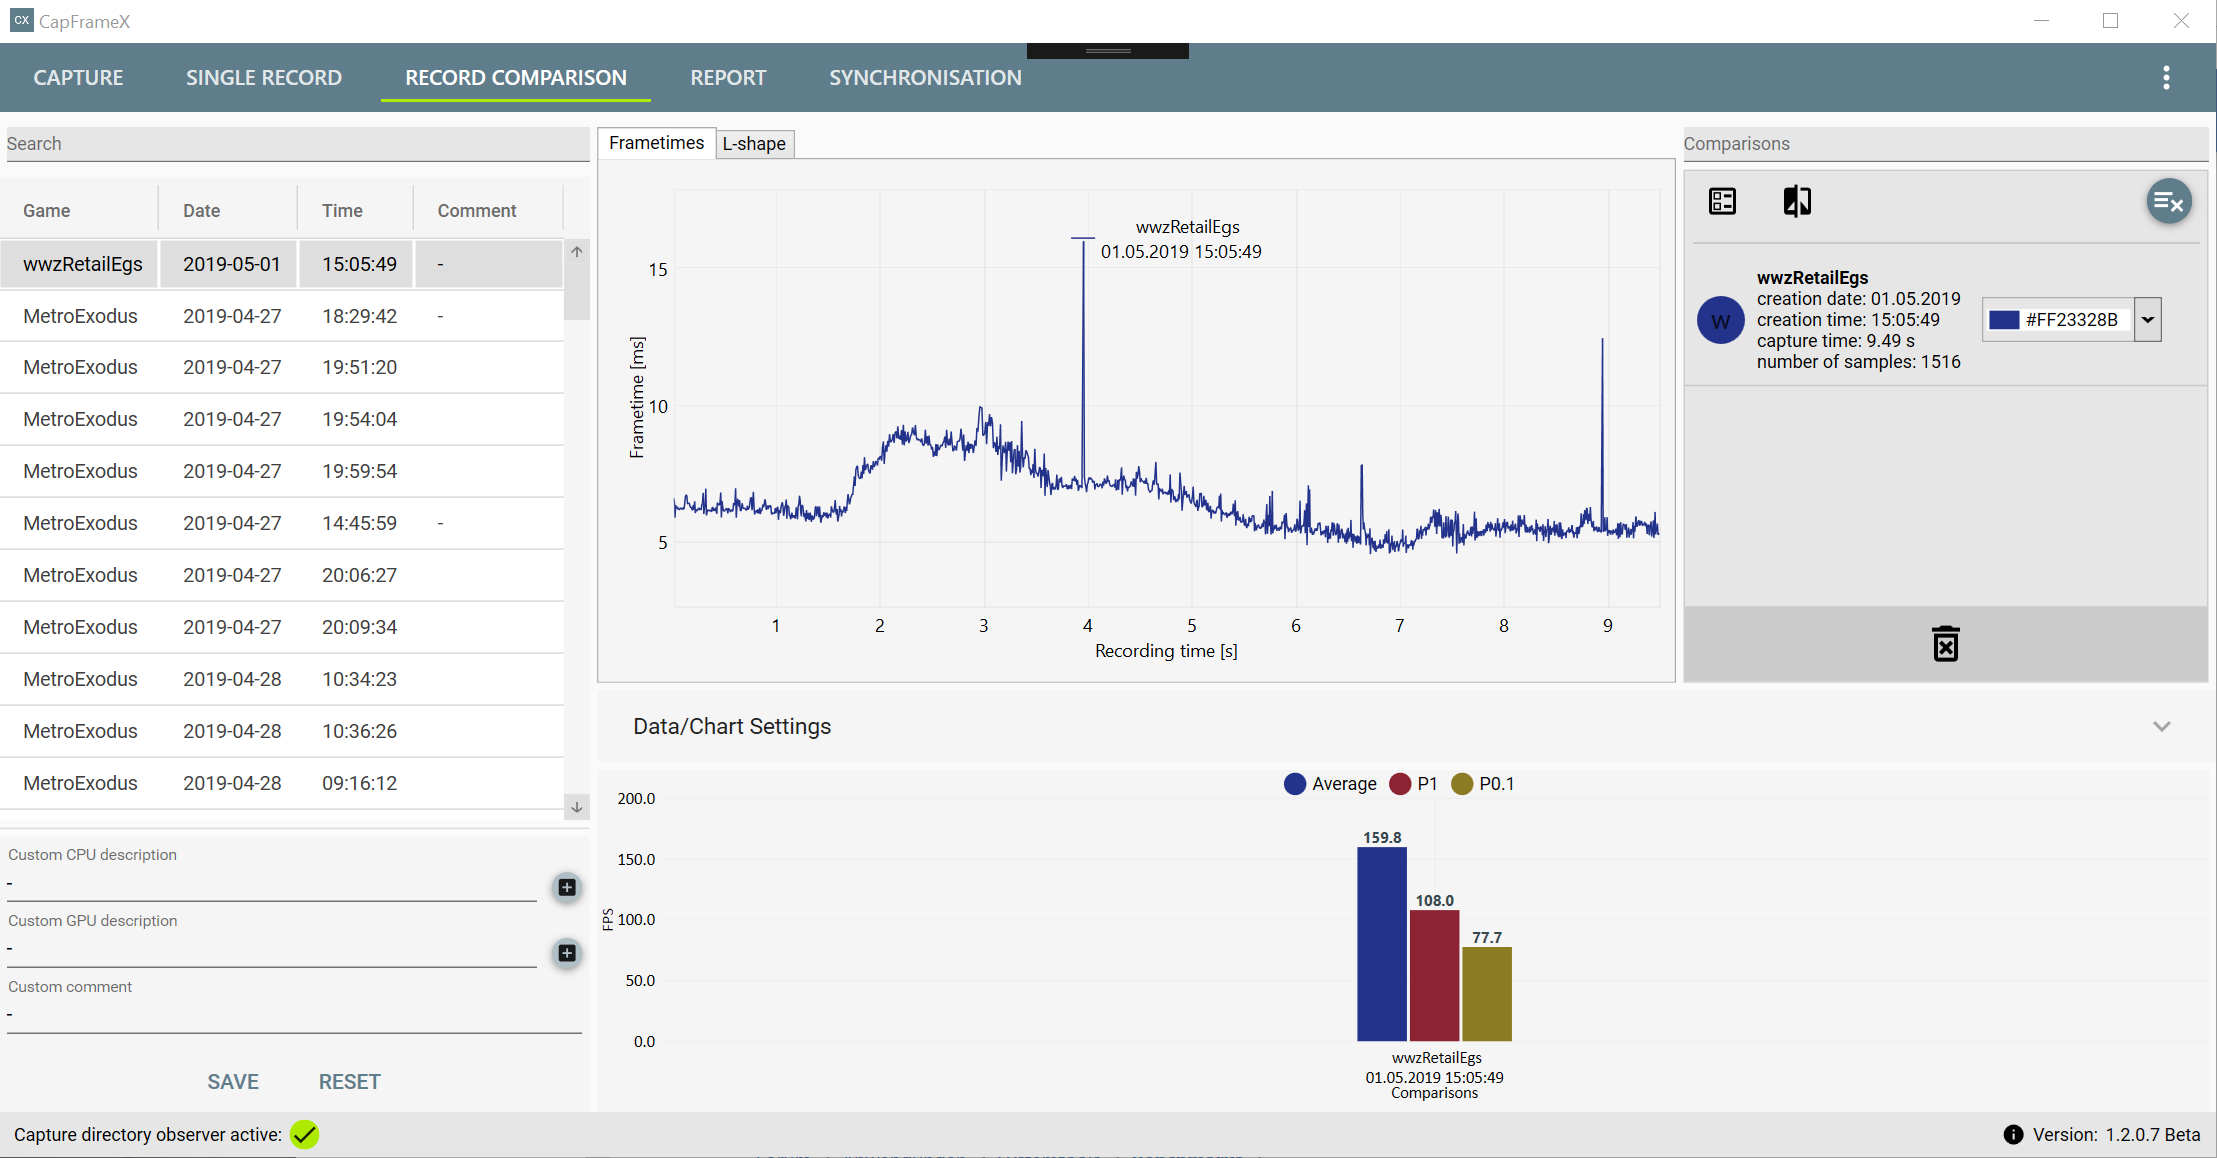
Task: Click the list view icon in Comparisons
Action: [1722, 202]
